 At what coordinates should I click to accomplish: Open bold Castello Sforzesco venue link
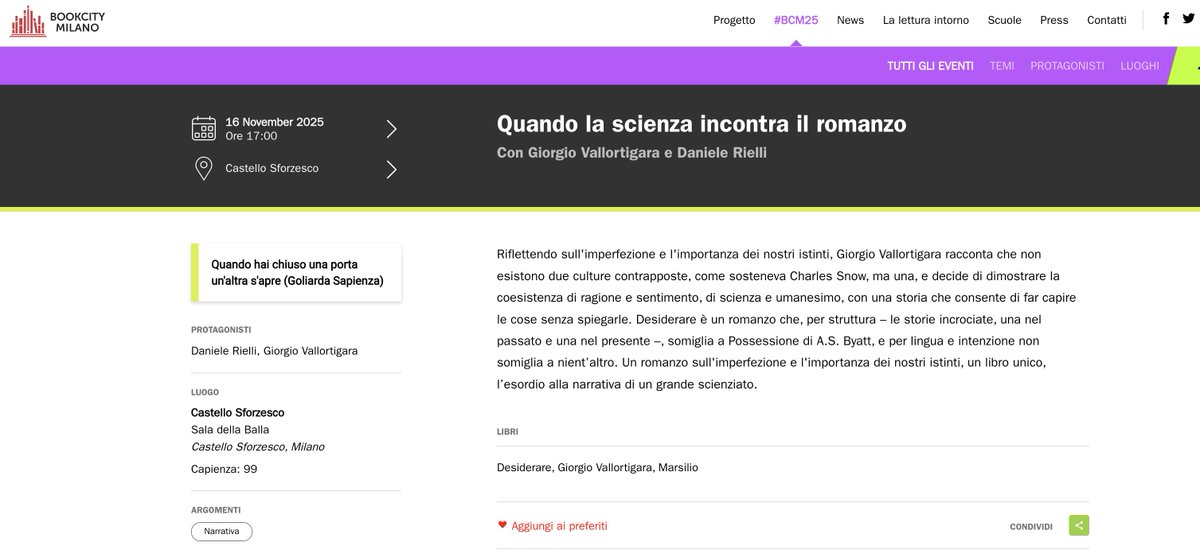pos(237,412)
